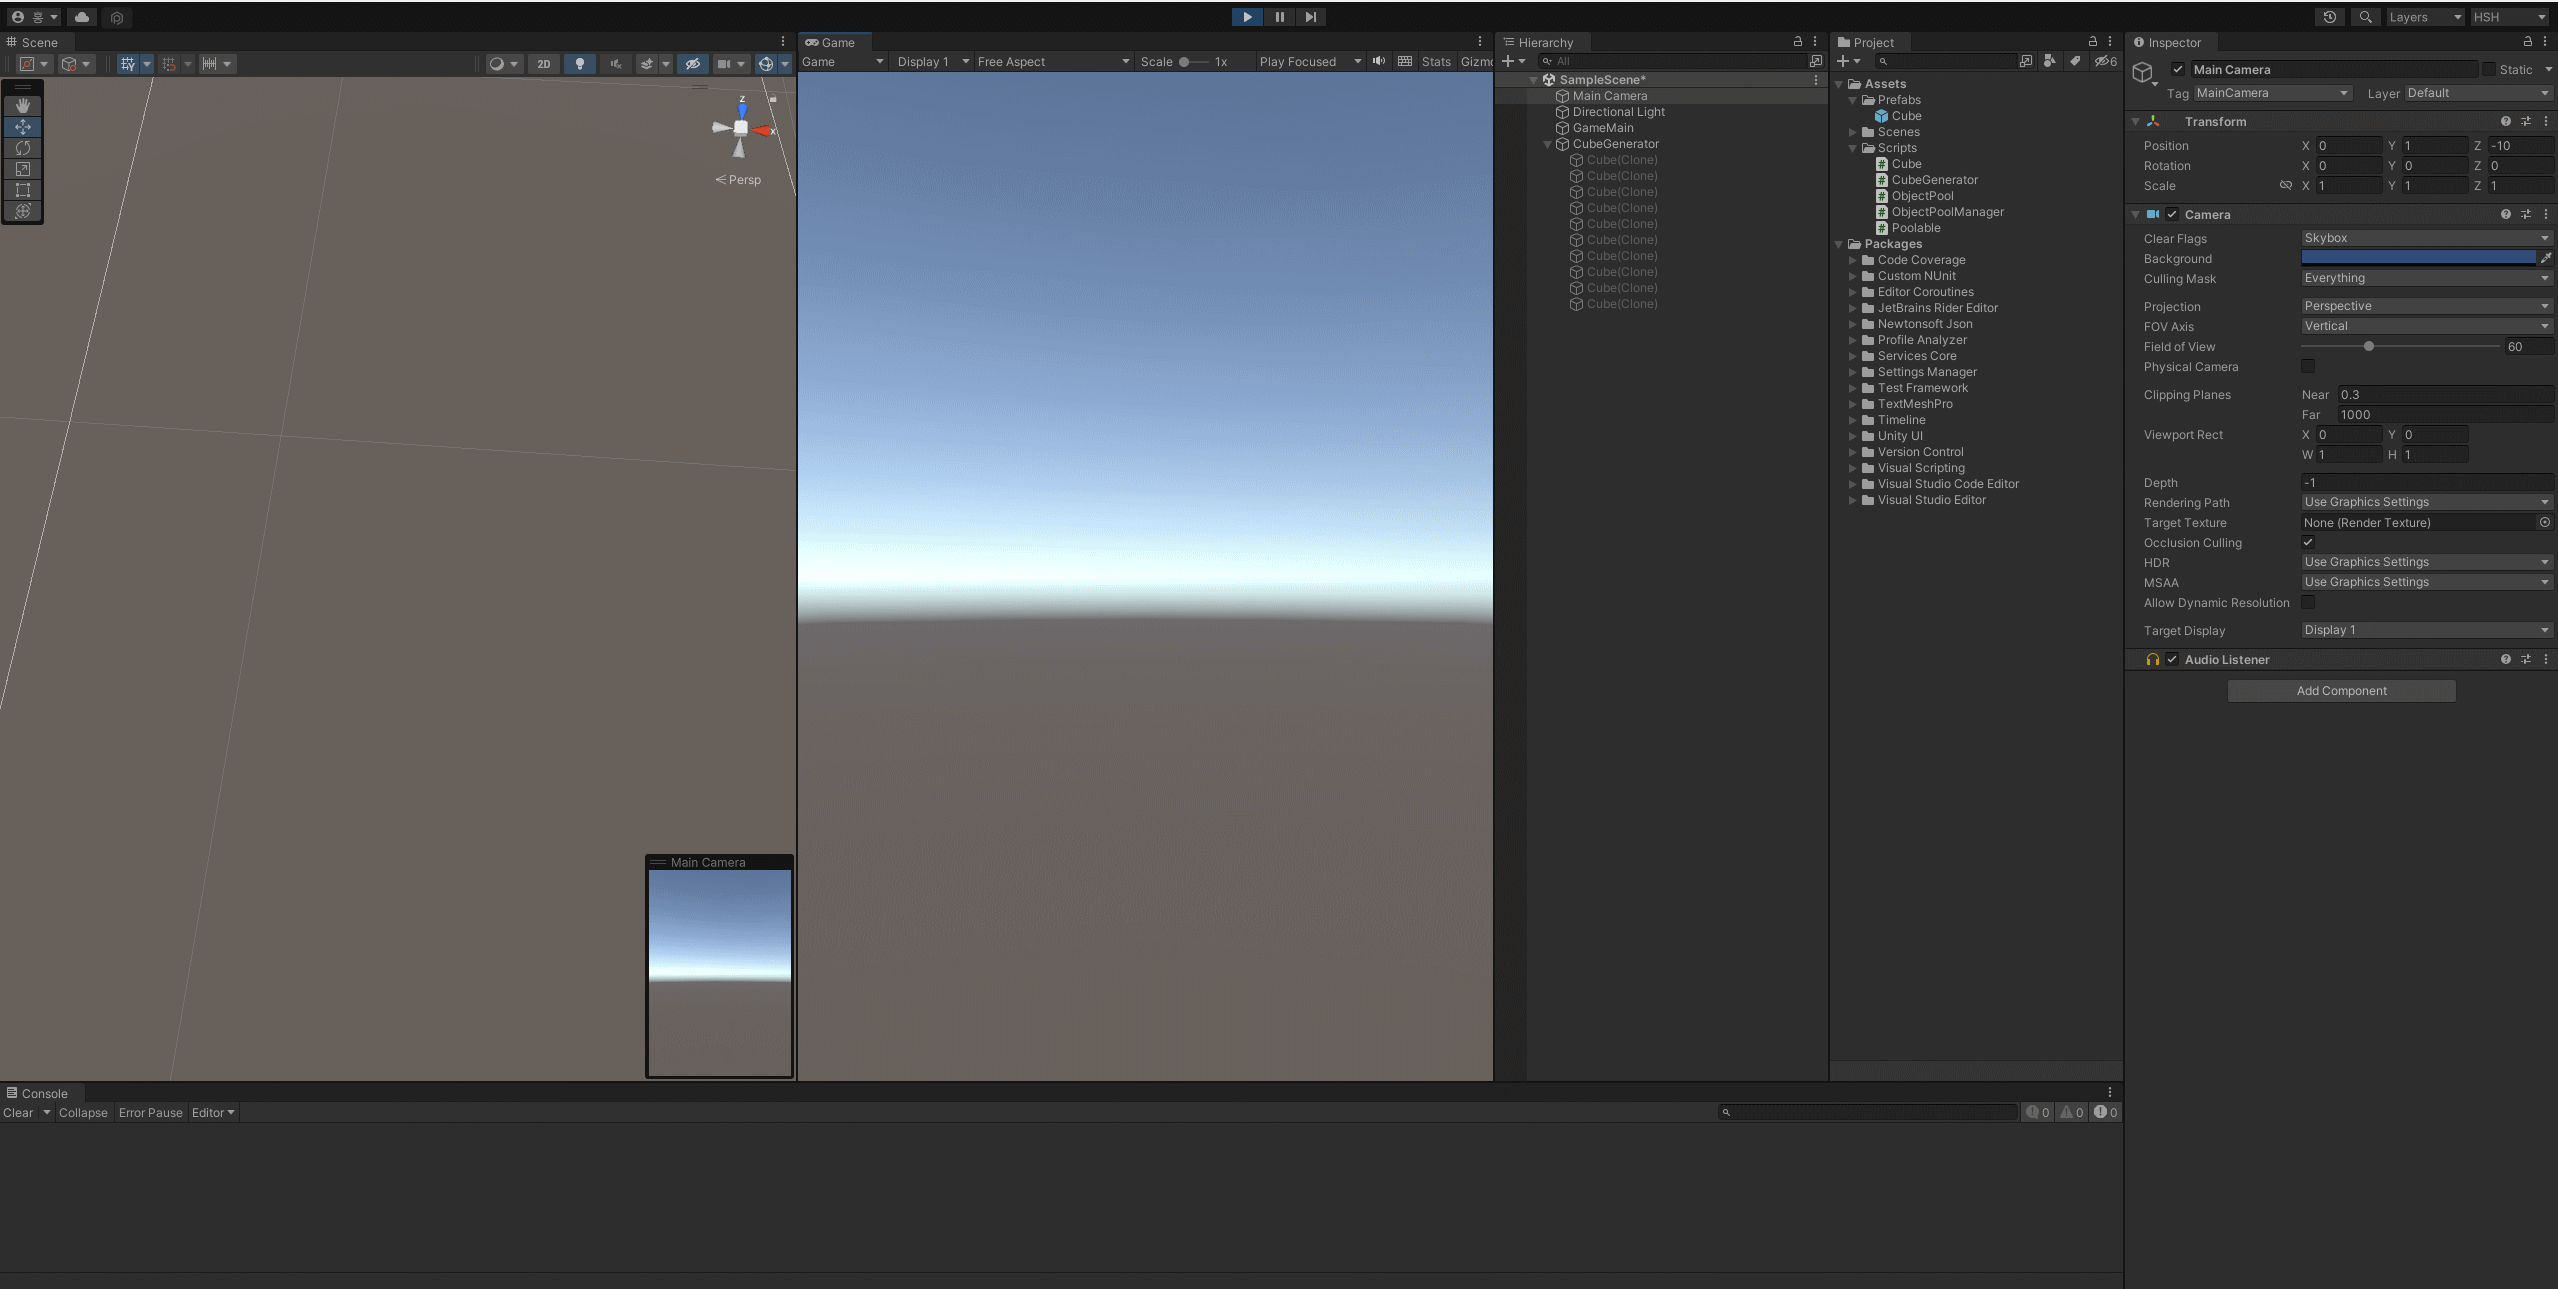
Task: Enable the Static checkbox for Main Camera
Action: coord(2488,69)
